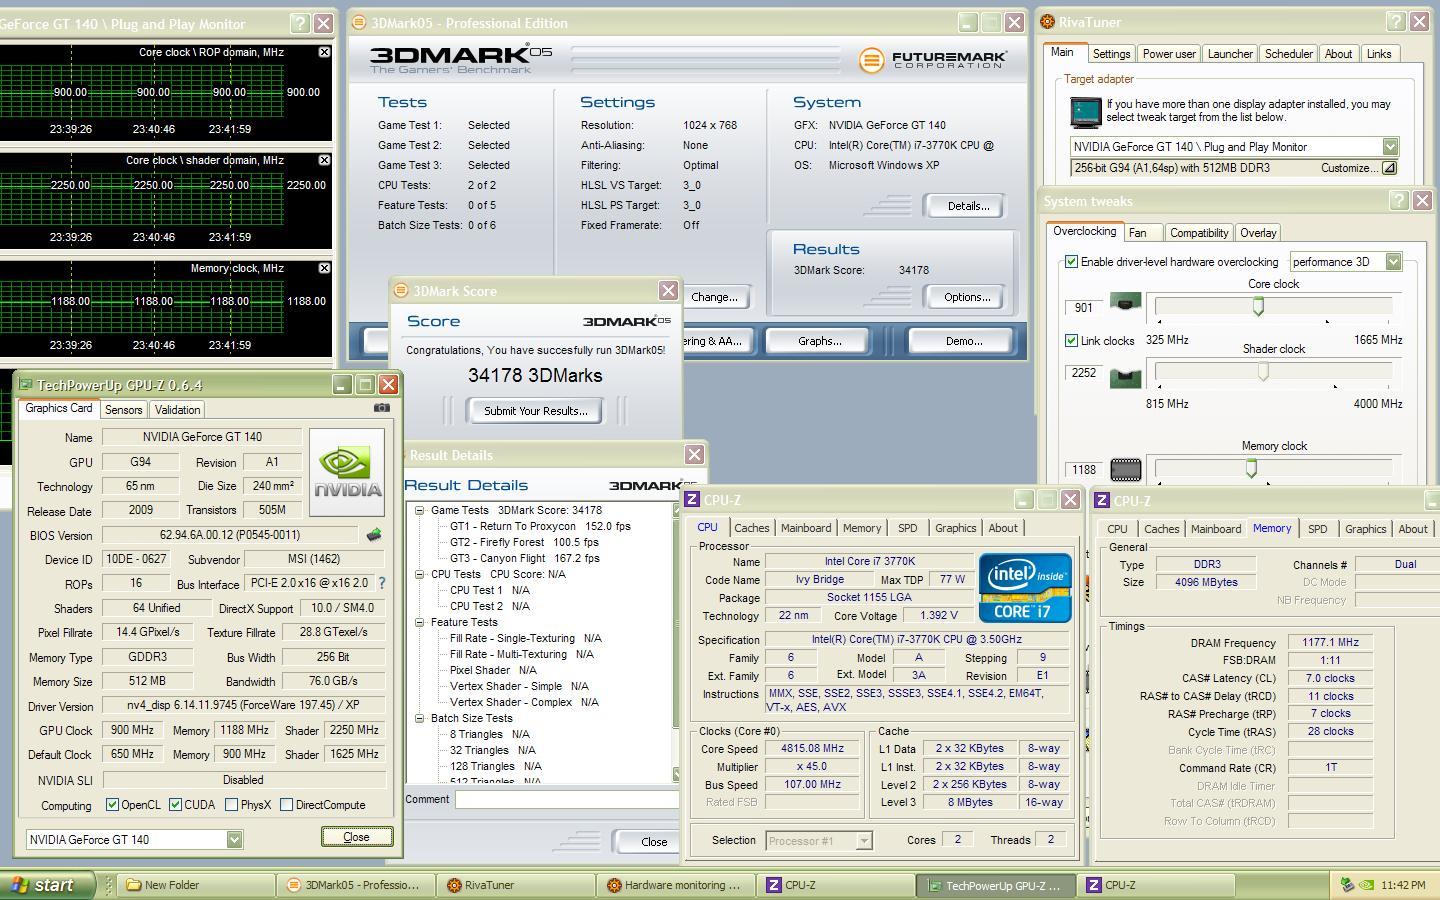
Task: Collapse CPU Tests tree node
Action: [420, 574]
